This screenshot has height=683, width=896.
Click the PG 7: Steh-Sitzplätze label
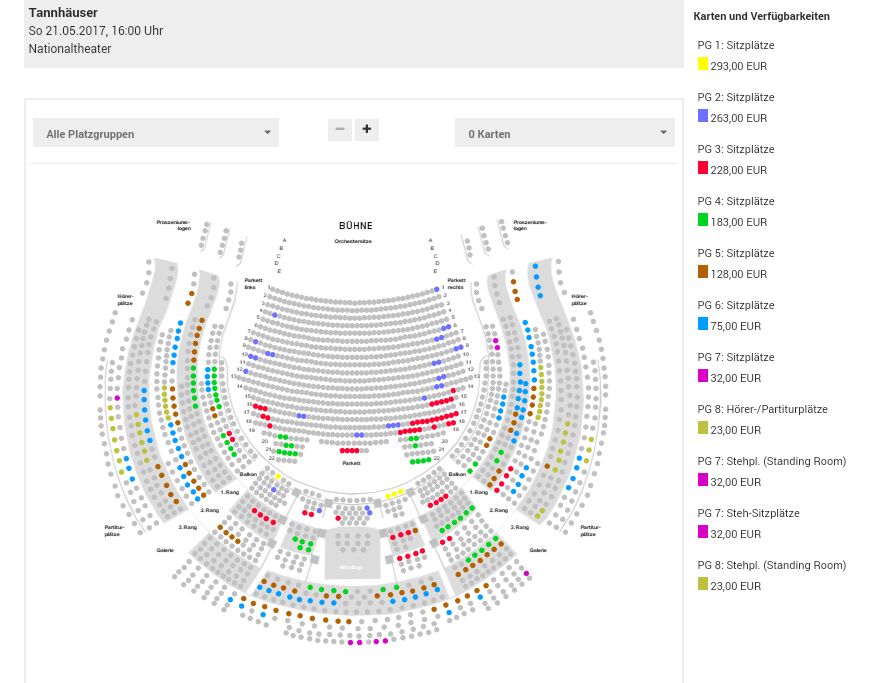click(748, 513)
